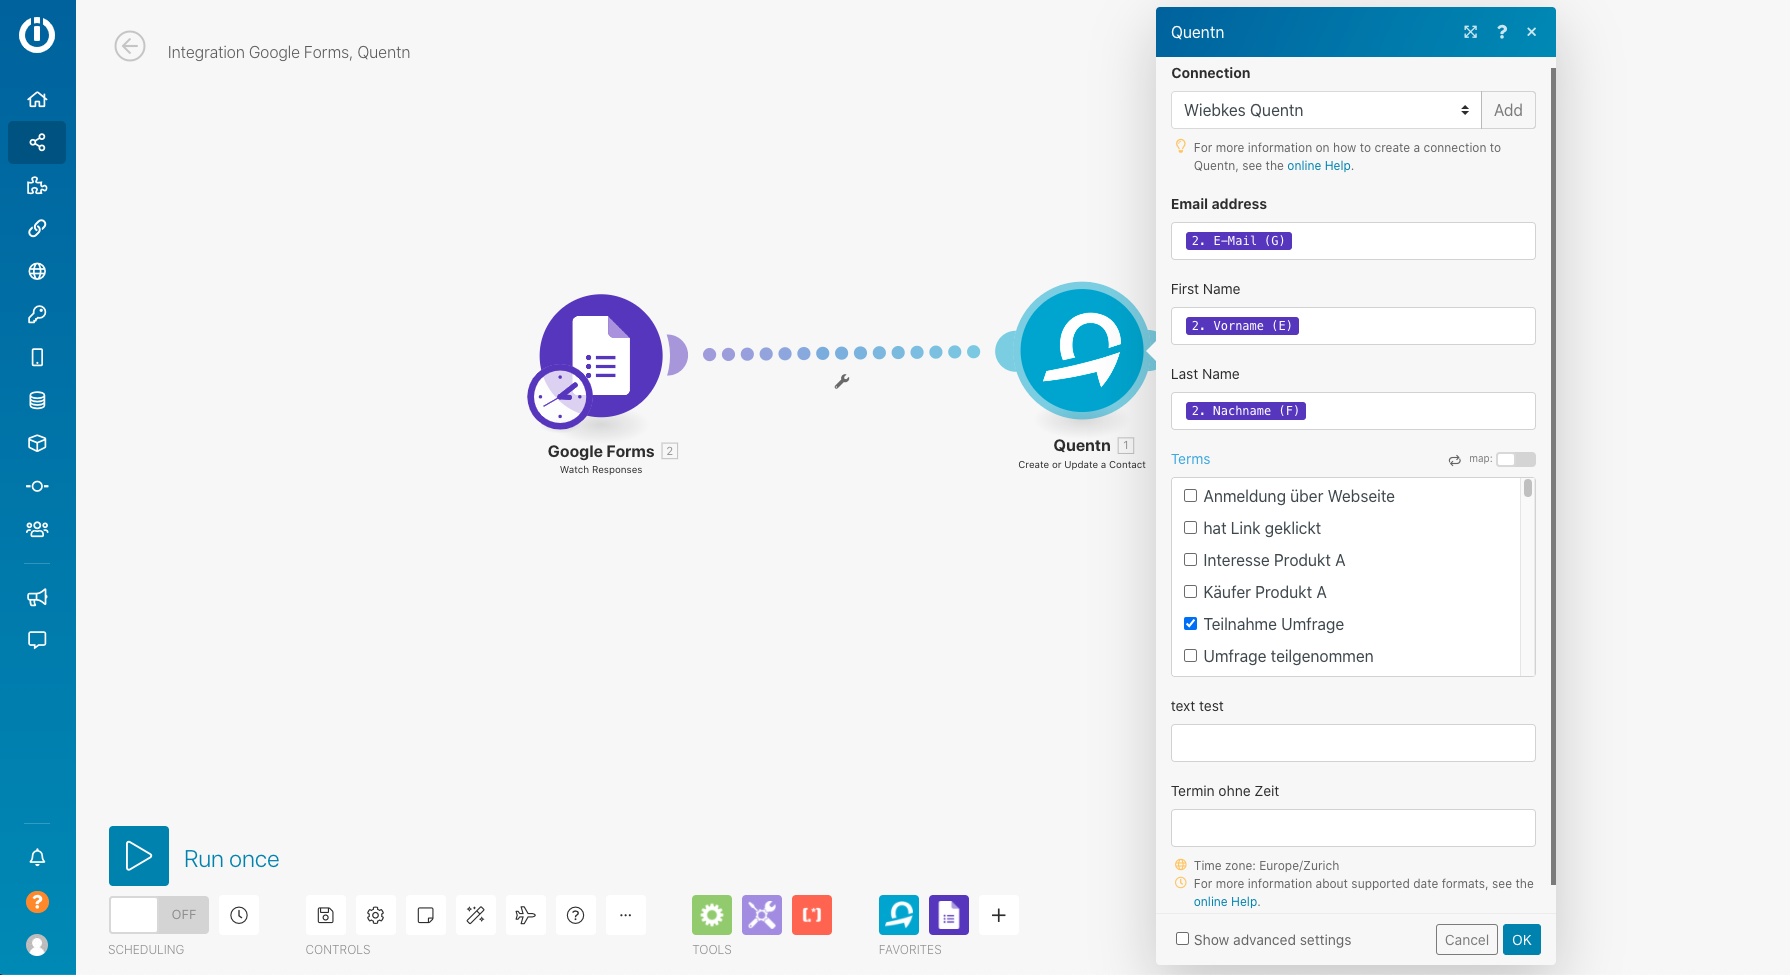This screenshot has width=1790, height=975.
Task: Open Webhooks globe icon in sidebar
Action: [x=37, y=272]
